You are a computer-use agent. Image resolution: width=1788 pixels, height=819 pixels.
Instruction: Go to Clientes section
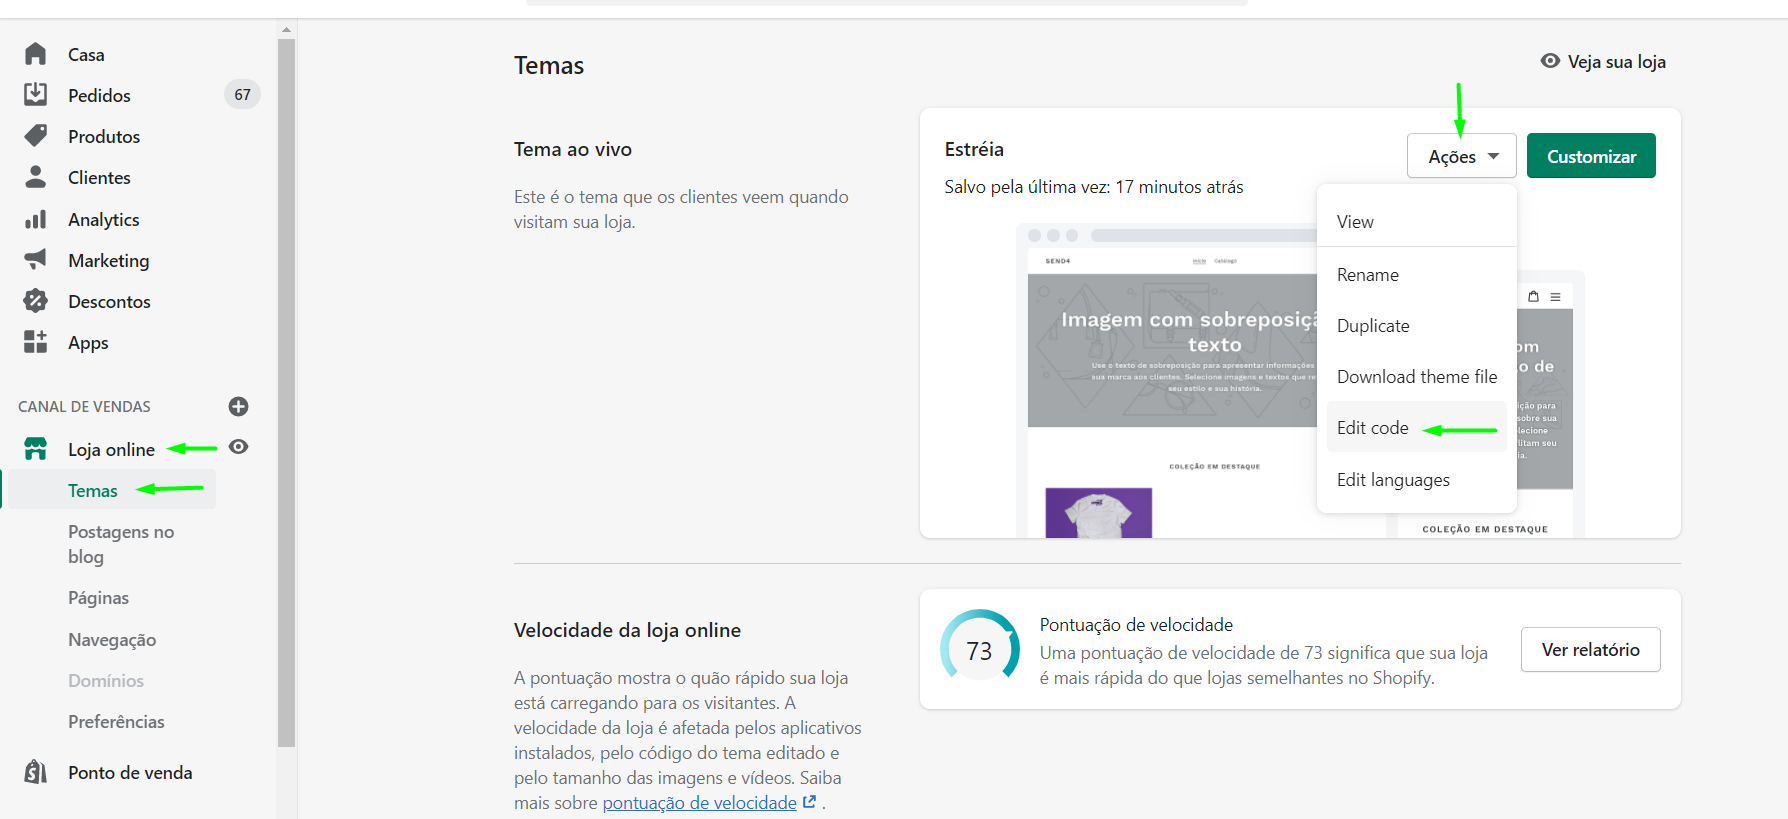tap(99, 178)
